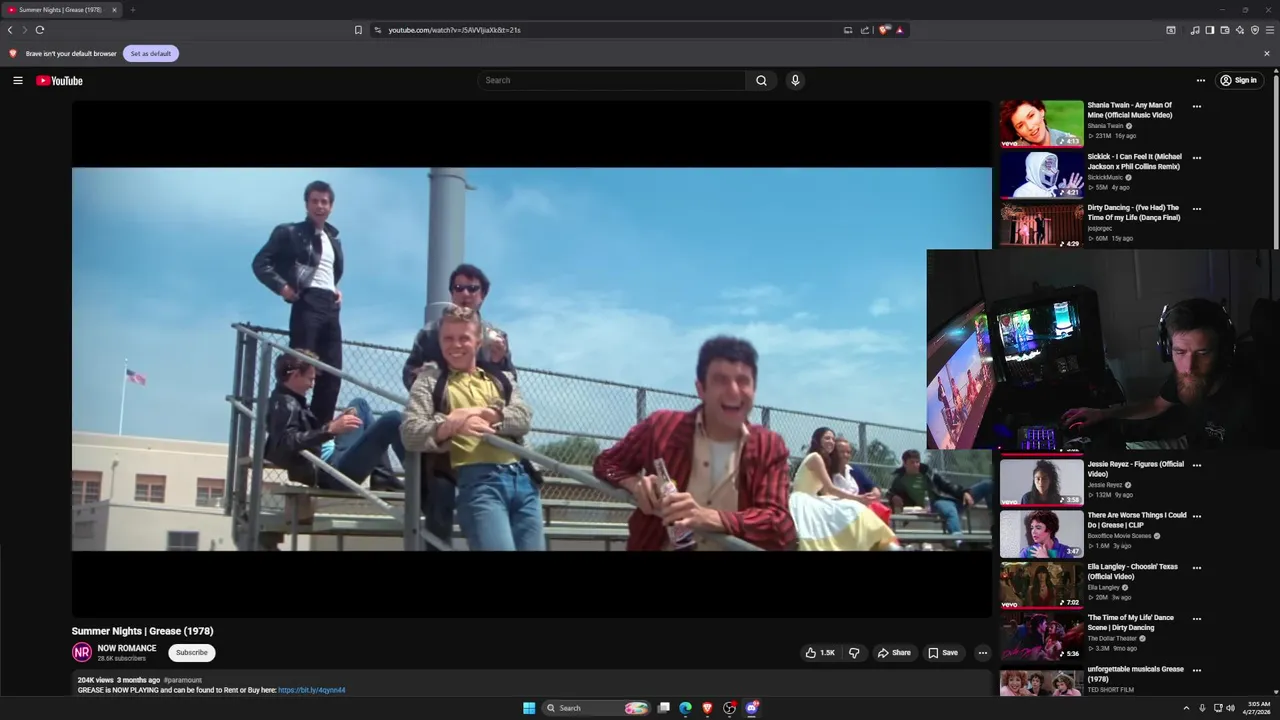The height and width of the screenshot is (720, 1280).
Task: Click the Shania Twain channel name
Action: coord(1105,126)
